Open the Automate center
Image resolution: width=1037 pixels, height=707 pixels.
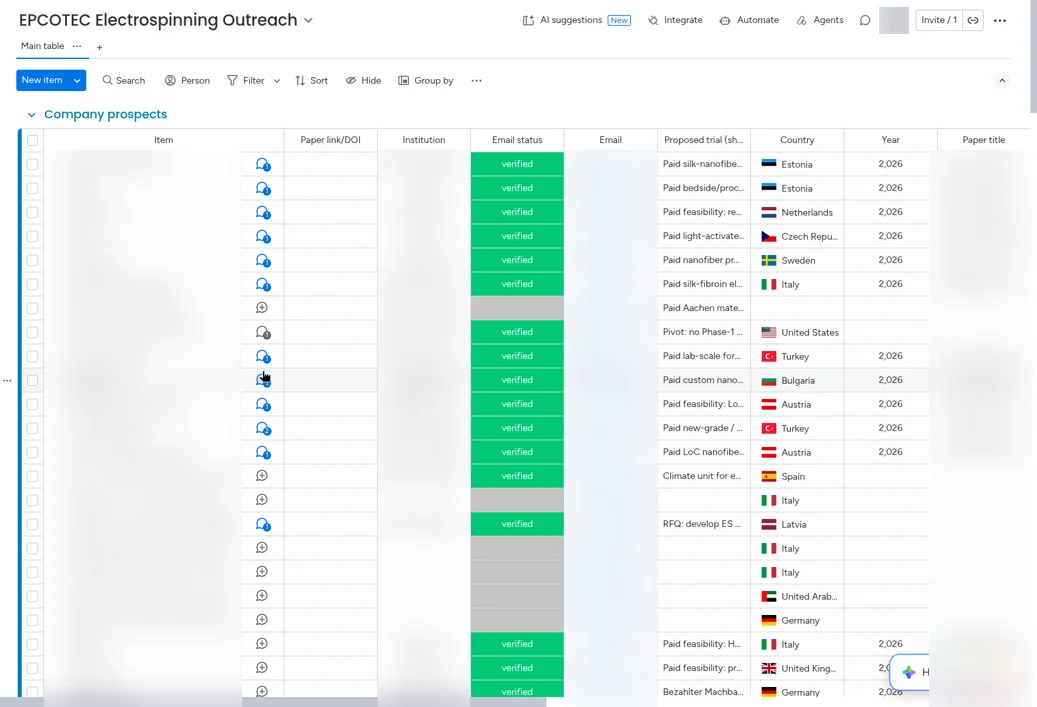pos(749,21)
